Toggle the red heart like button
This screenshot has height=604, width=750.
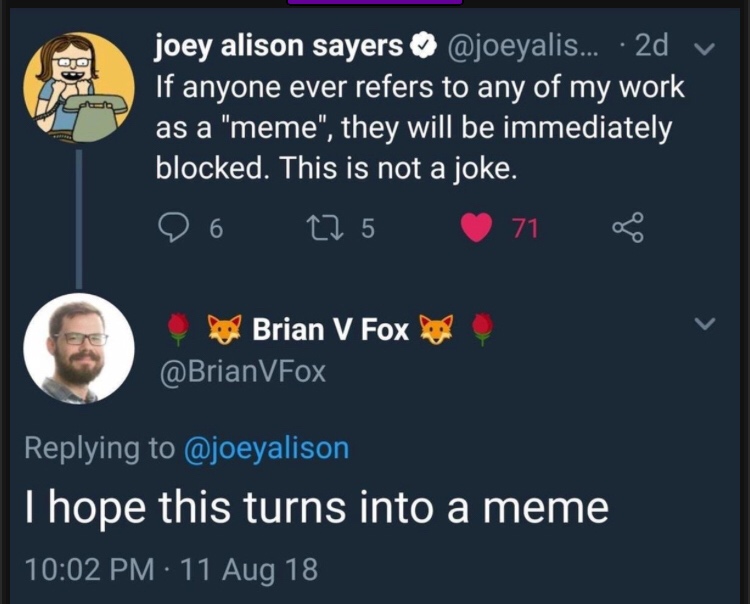pyautogui.click(x=478, y=229)
